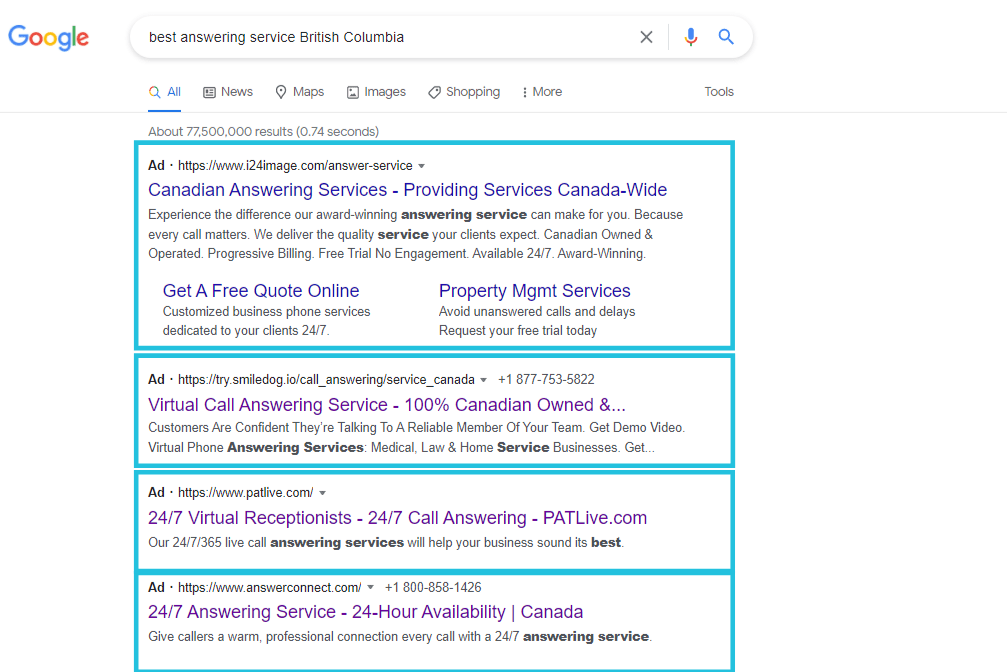Switch to the Shopping tab
Viewport: 1007px width, 672px height.
click(x=464, y=92)
